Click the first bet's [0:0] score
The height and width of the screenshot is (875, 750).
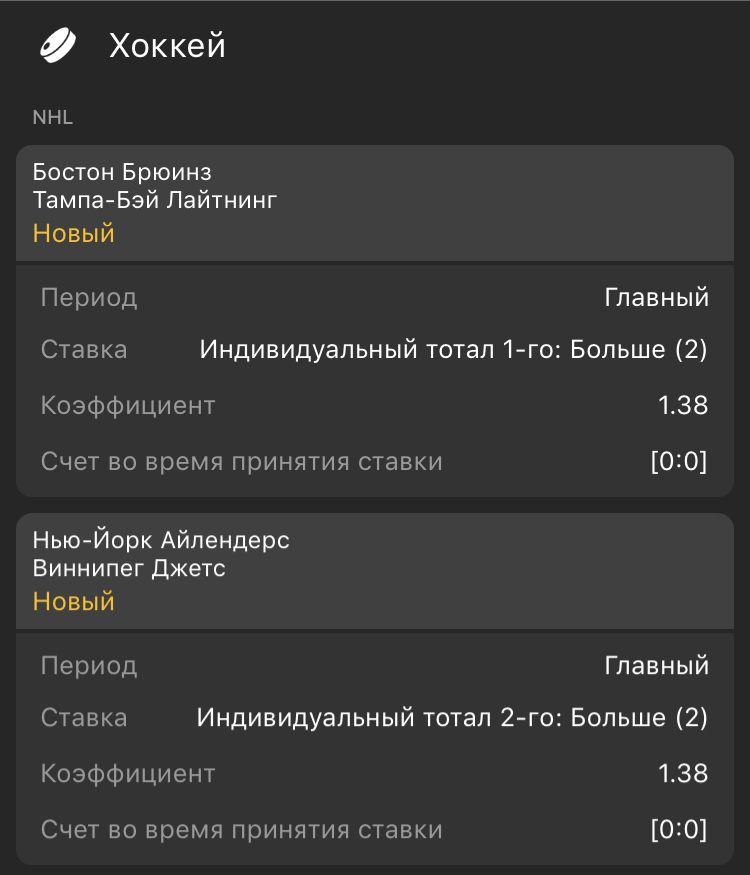tap(678, 461)
